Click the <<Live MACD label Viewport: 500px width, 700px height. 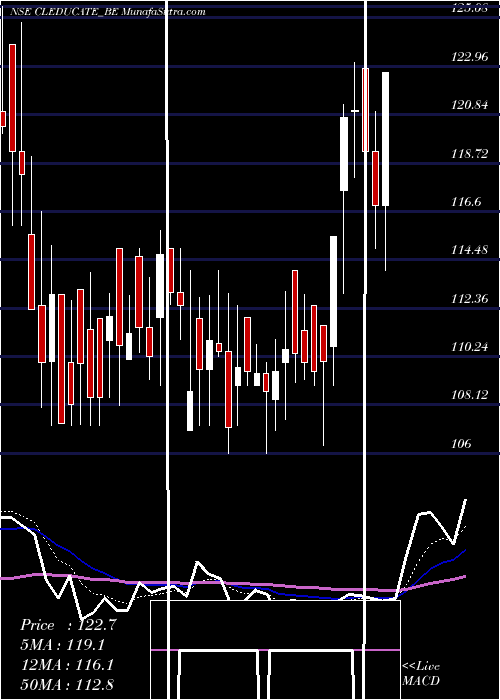click(x=421, y=673)
